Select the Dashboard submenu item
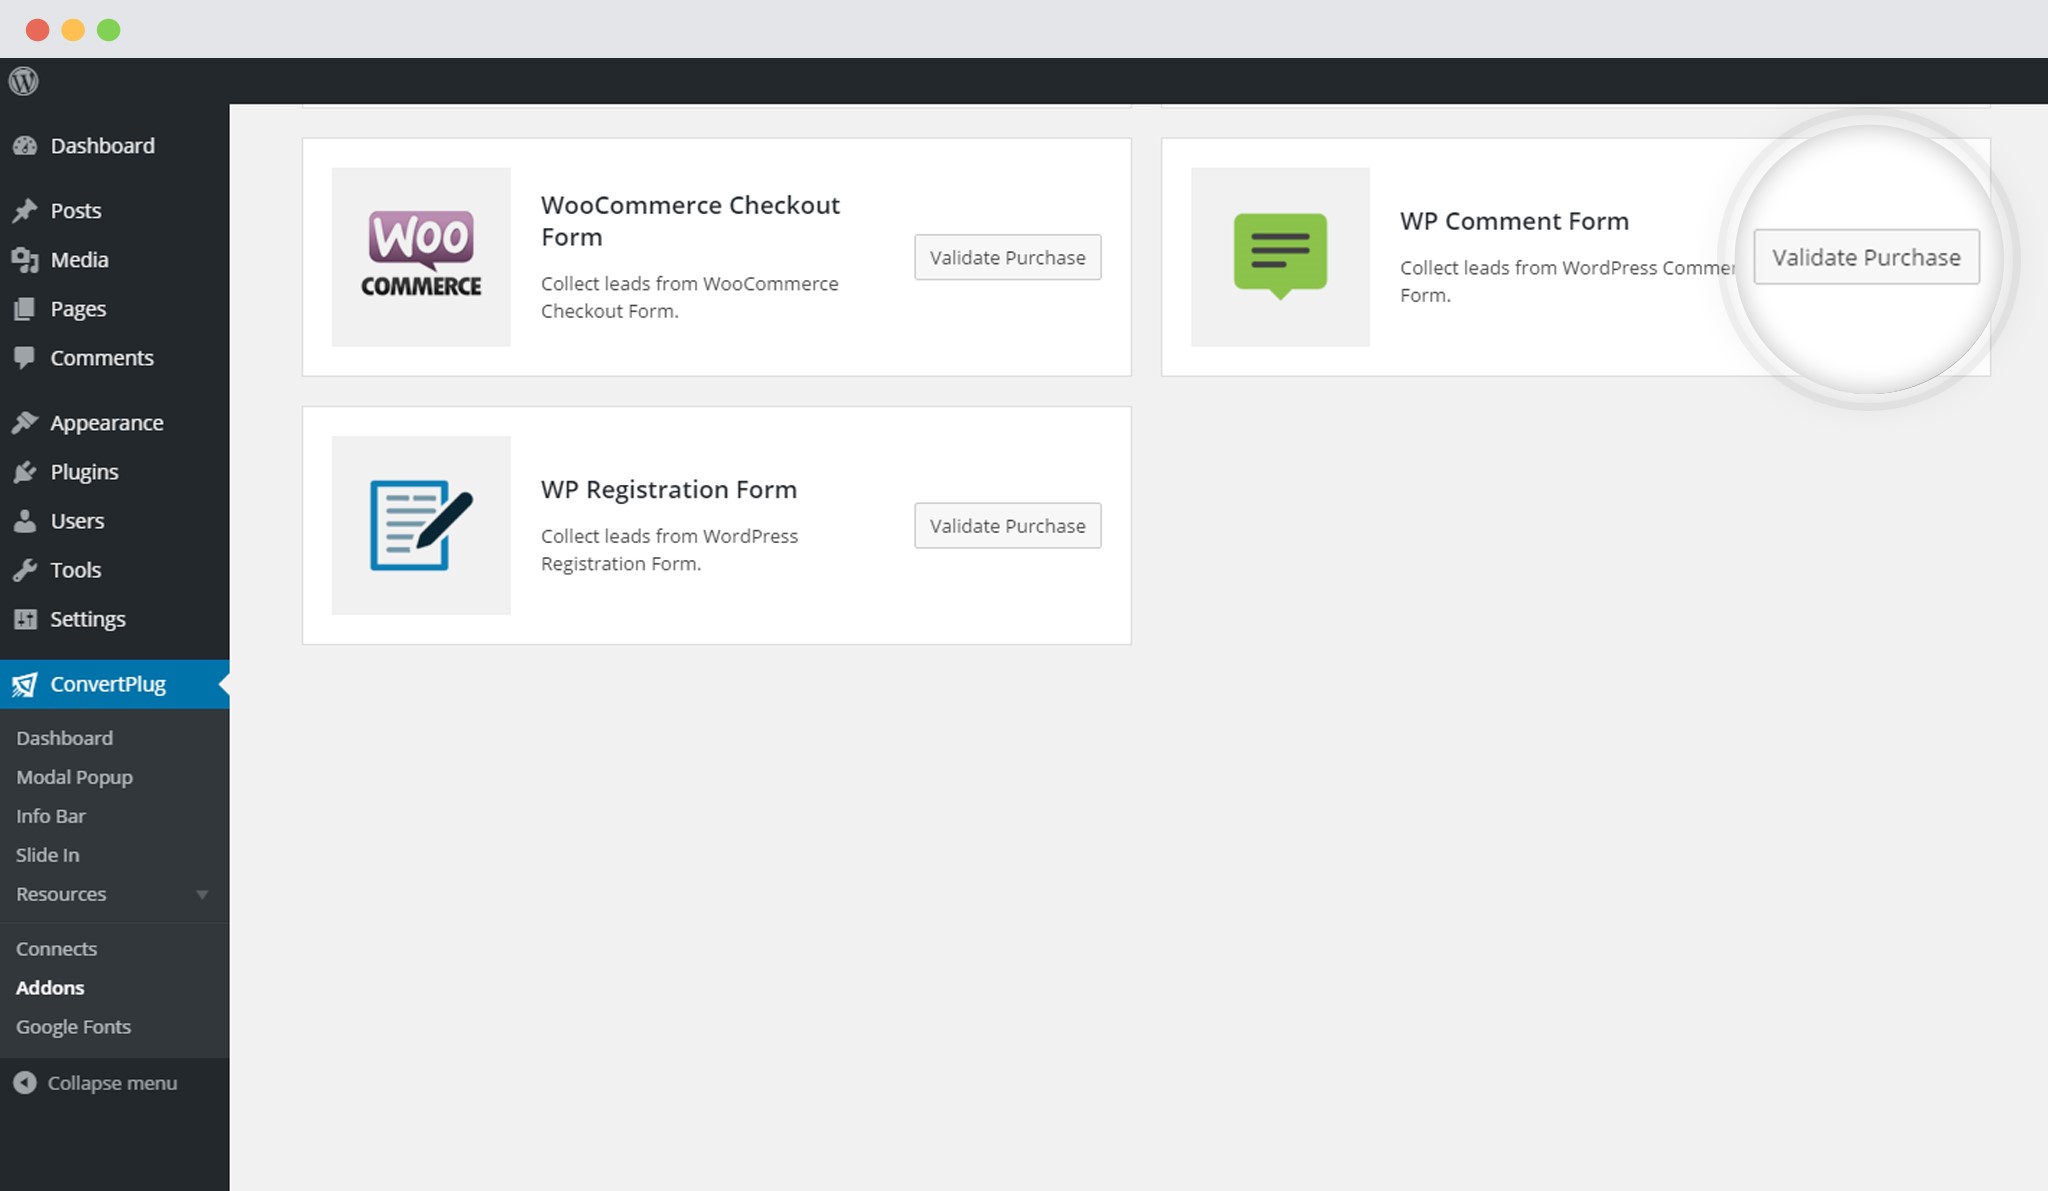Screen dimensions: 2048x1191 62,737
